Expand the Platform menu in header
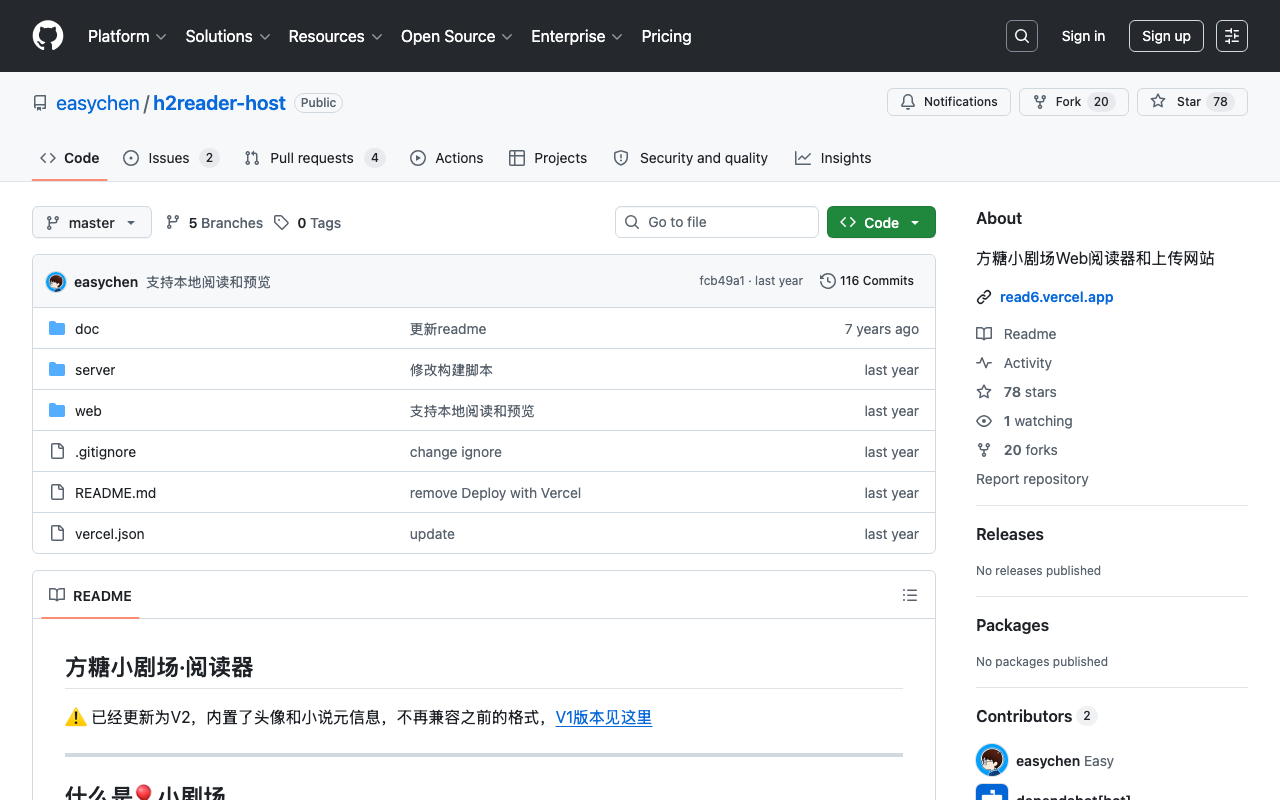 pyautogui.click(x=127, y=36)
